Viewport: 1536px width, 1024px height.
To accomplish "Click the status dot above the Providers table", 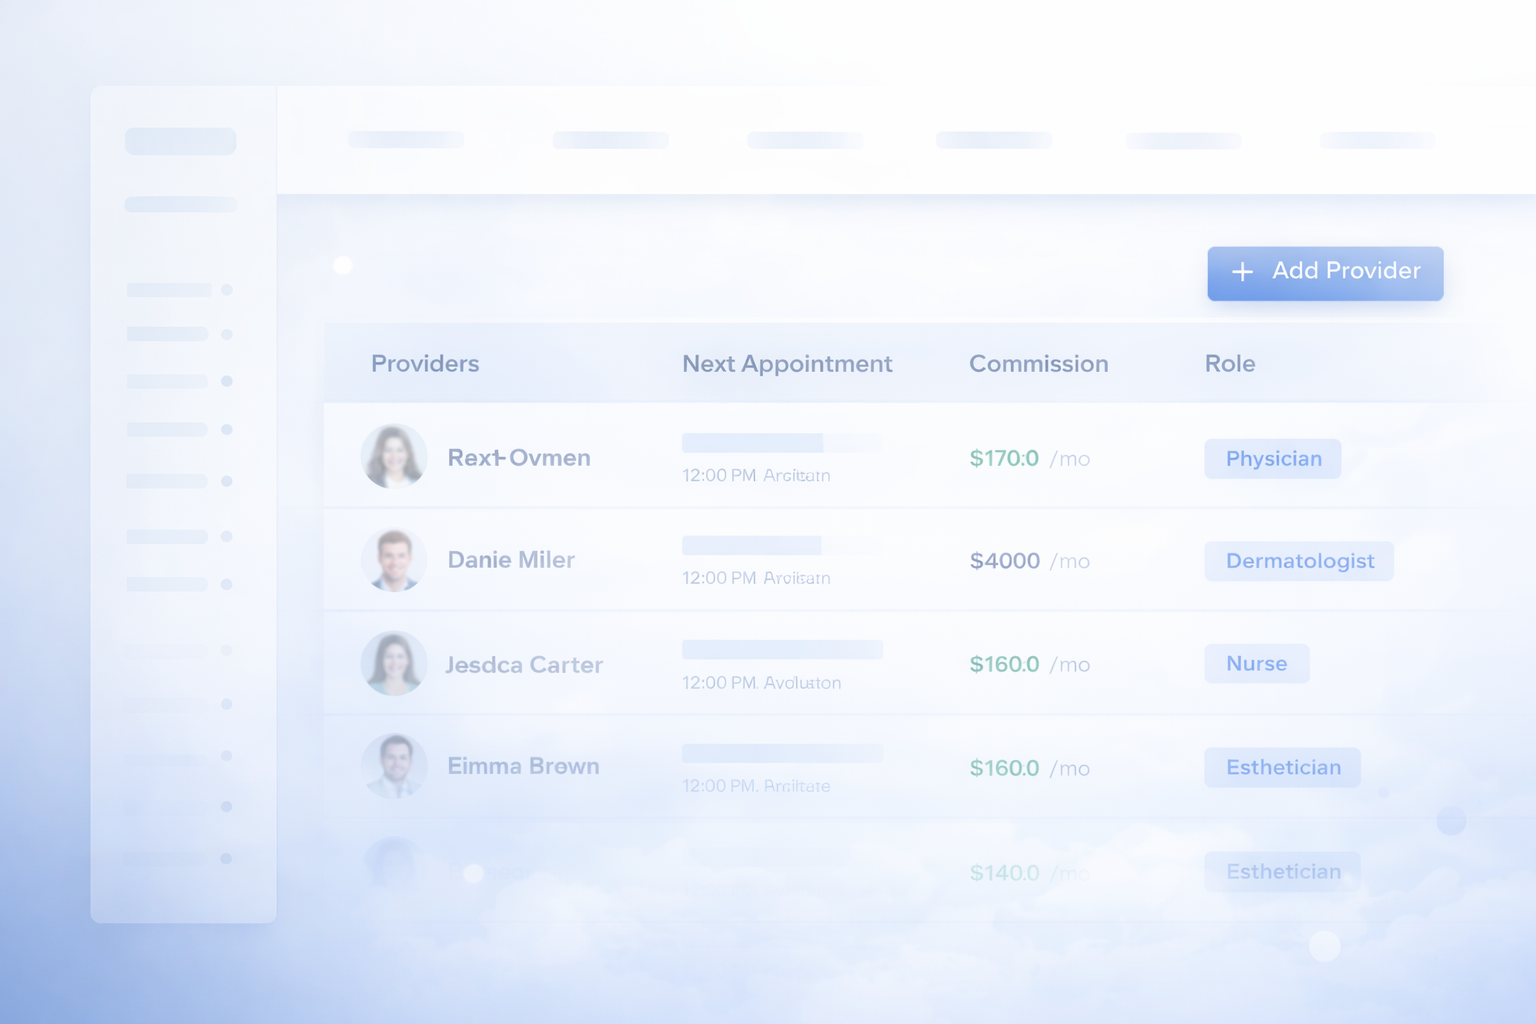I will click(x=343, y=264).
